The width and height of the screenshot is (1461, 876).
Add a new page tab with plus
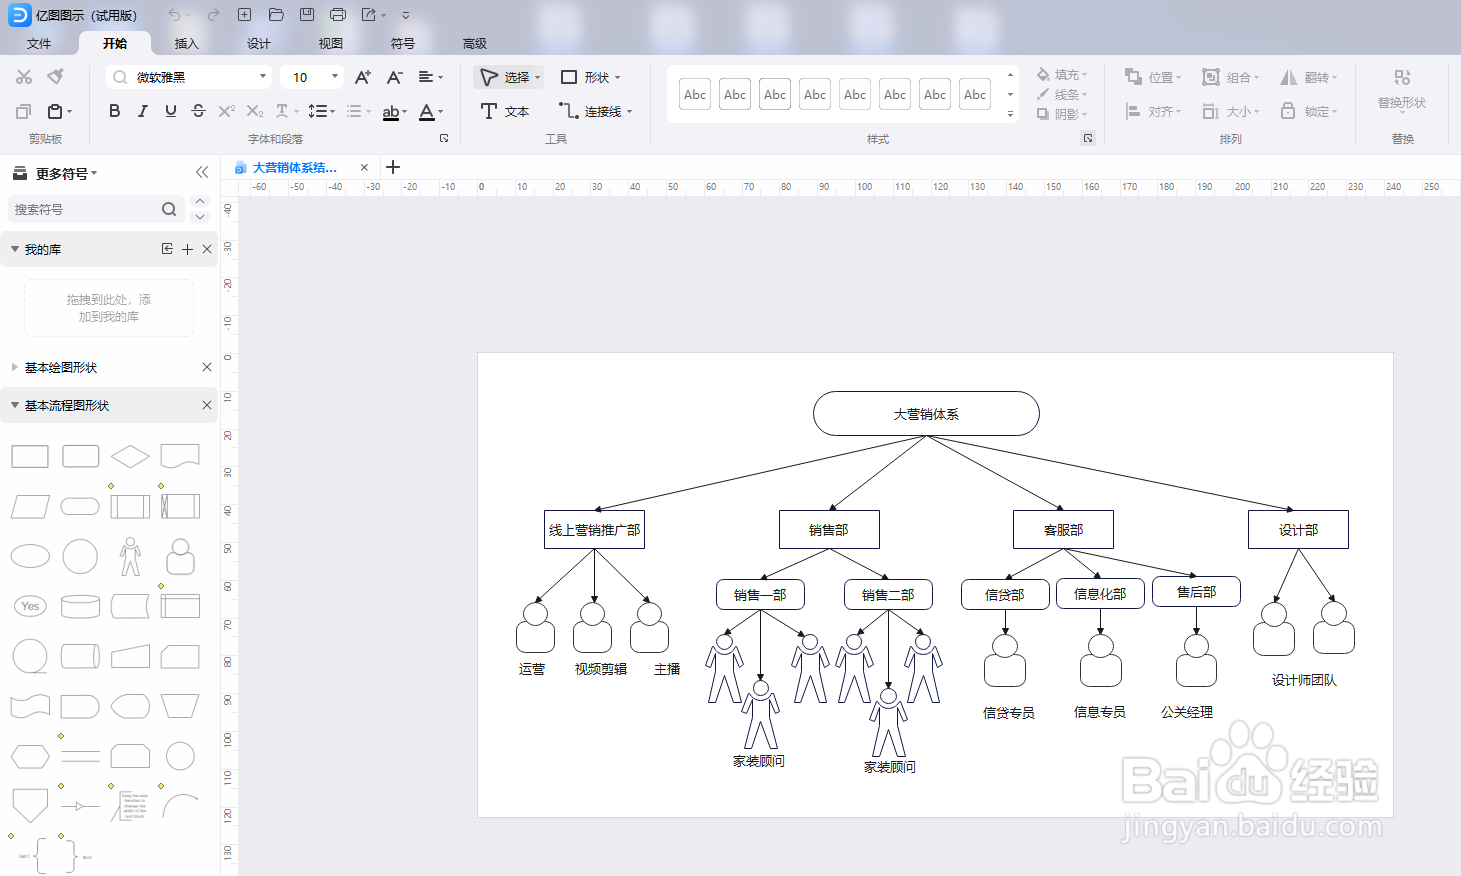tap(393, 167)
